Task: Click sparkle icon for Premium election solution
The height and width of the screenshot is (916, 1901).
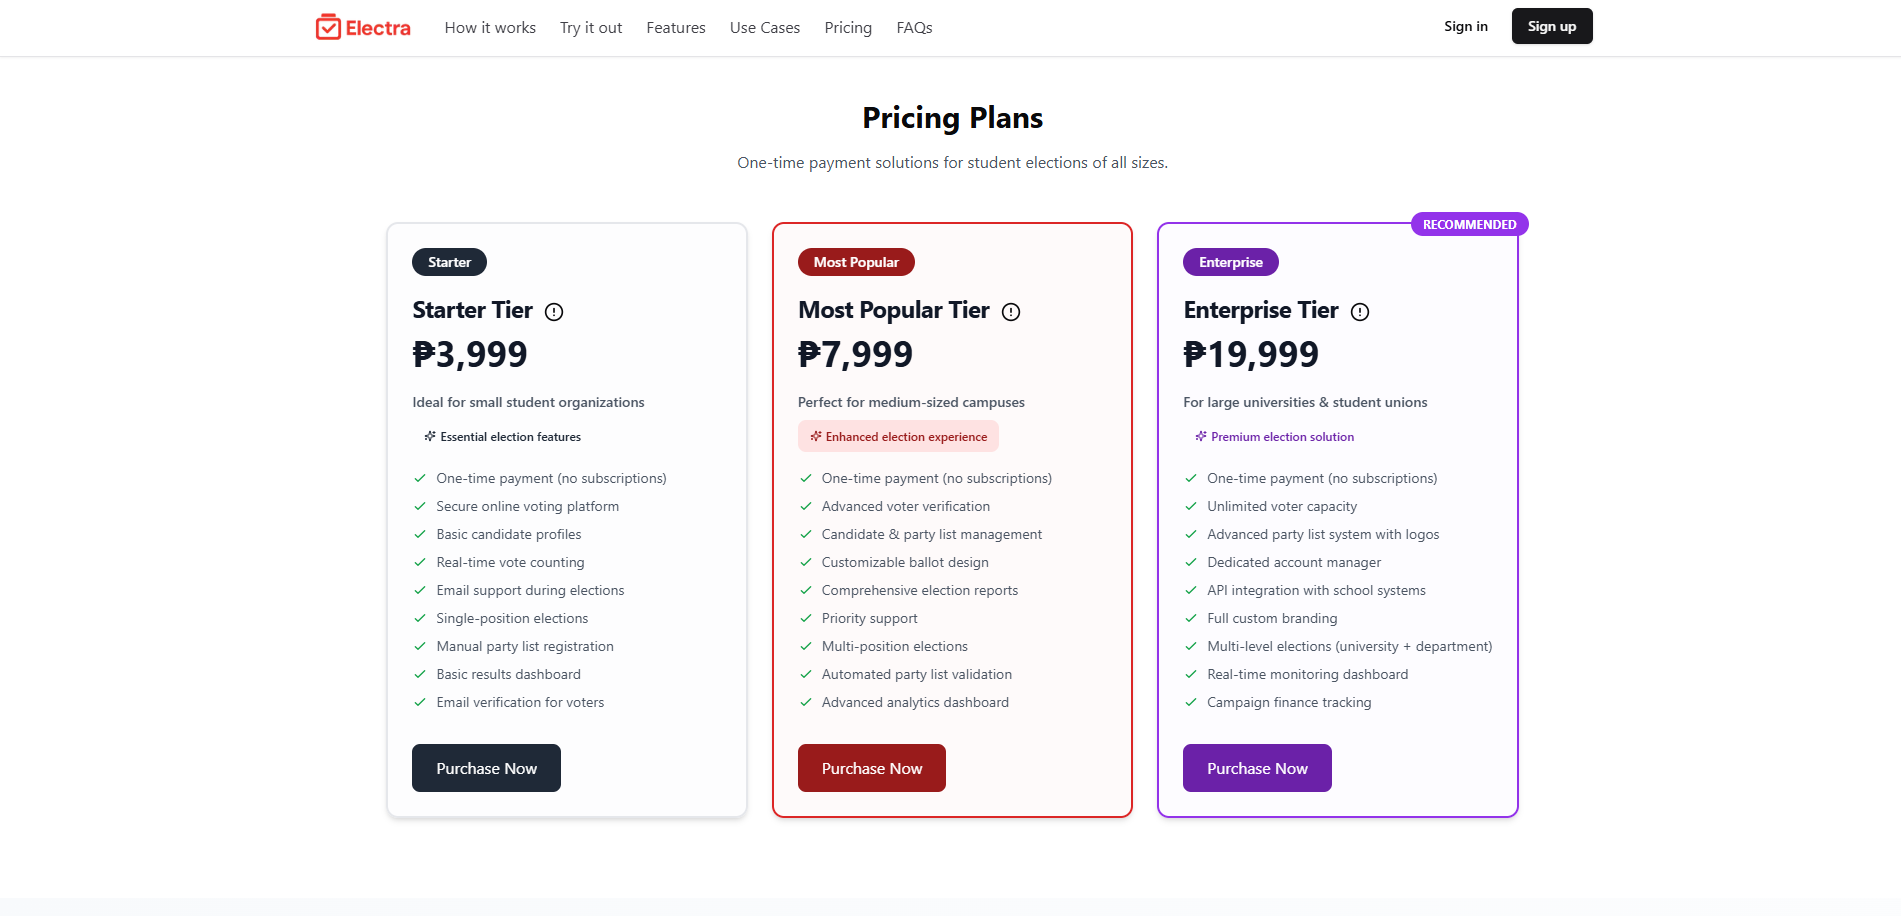Action: (1201, 437)
